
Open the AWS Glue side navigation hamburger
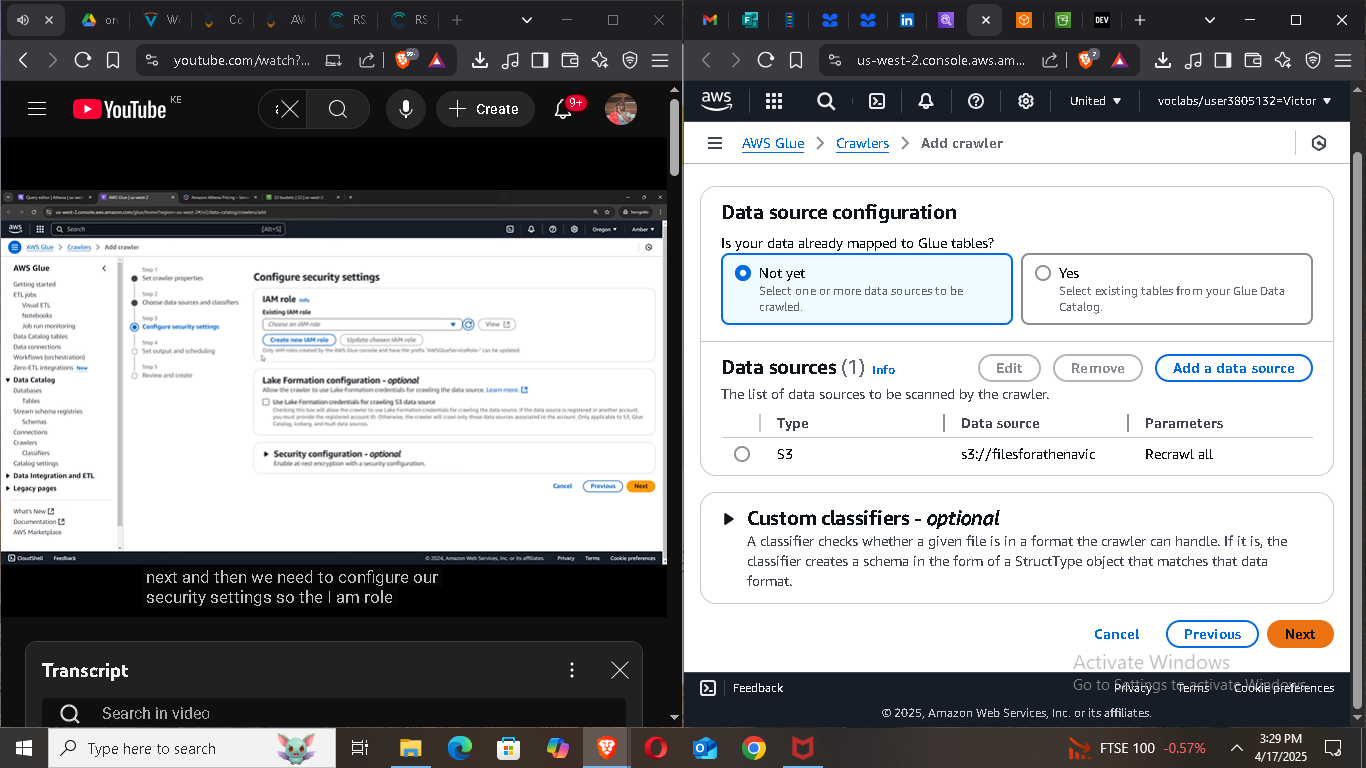click(715, 143)
